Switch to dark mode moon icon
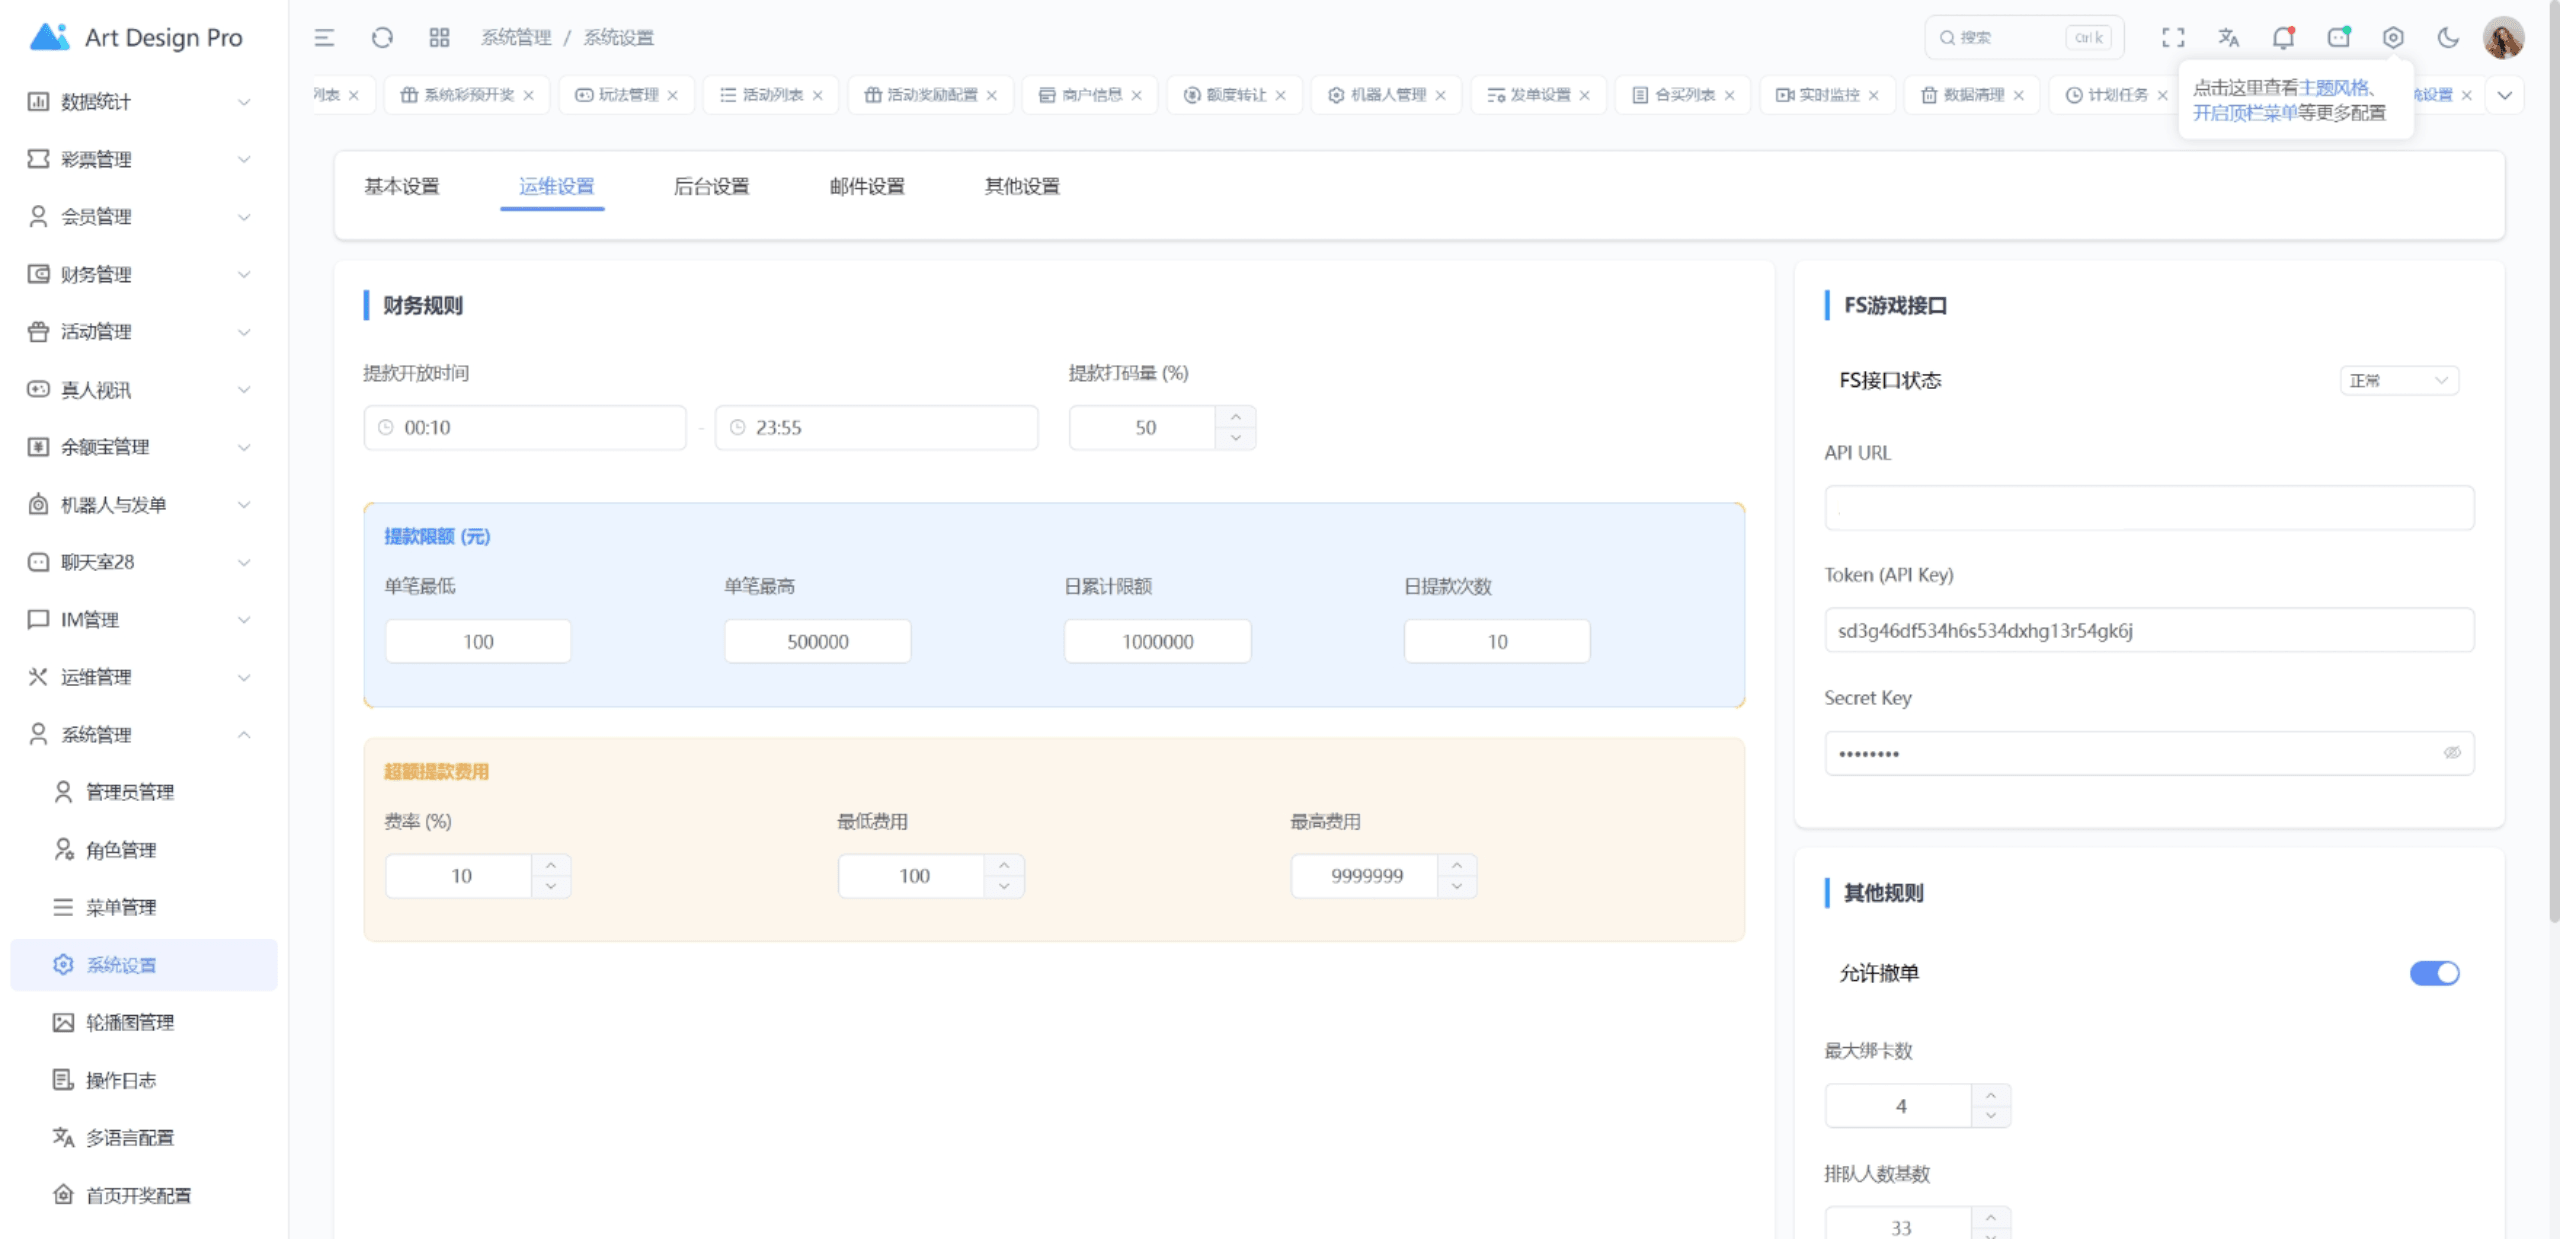2560x1239 pixels. [x=2448, y=38]
